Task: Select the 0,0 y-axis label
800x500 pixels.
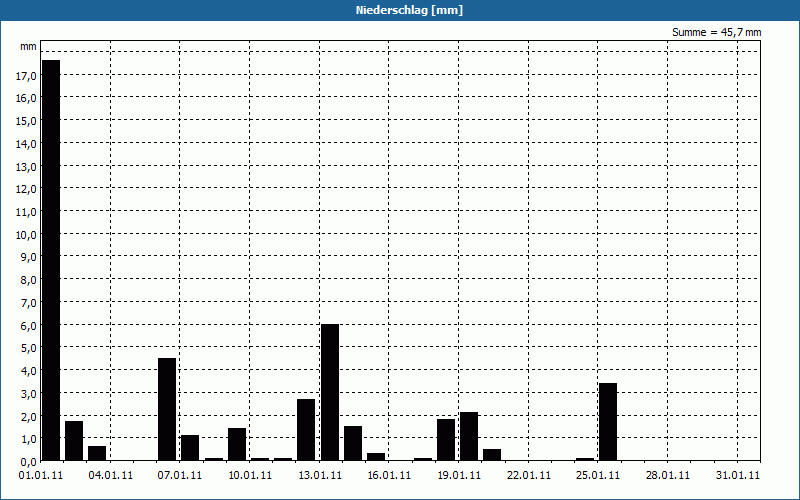Action: click(x=28, y=462)
